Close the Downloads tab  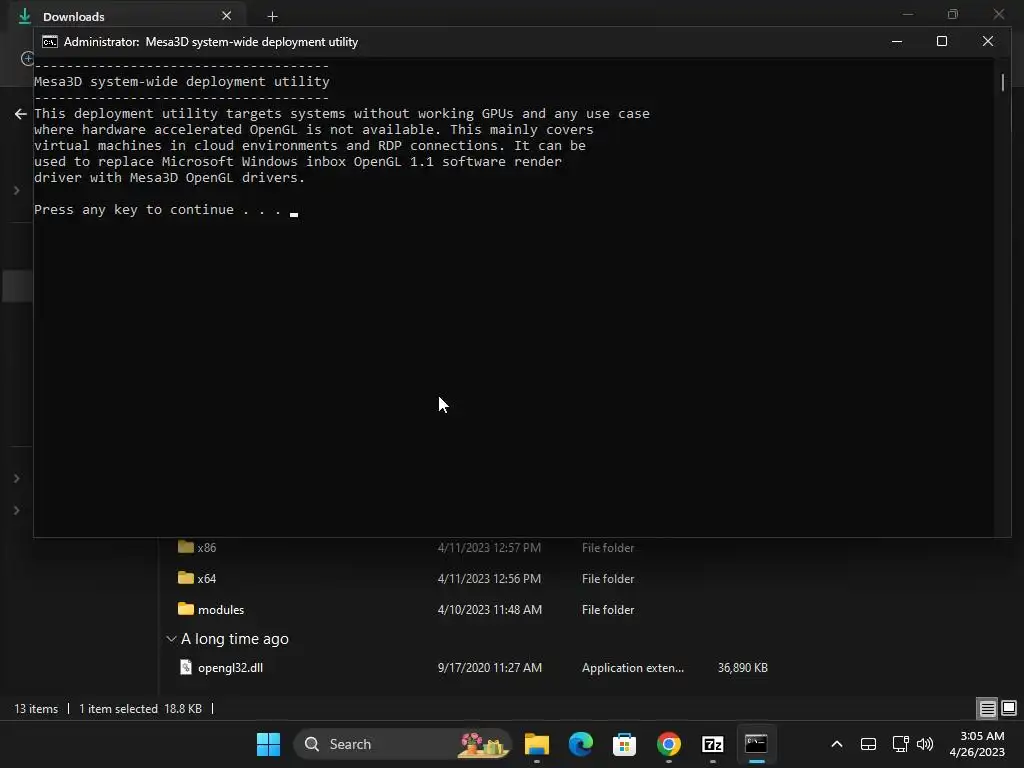(227, 16)
